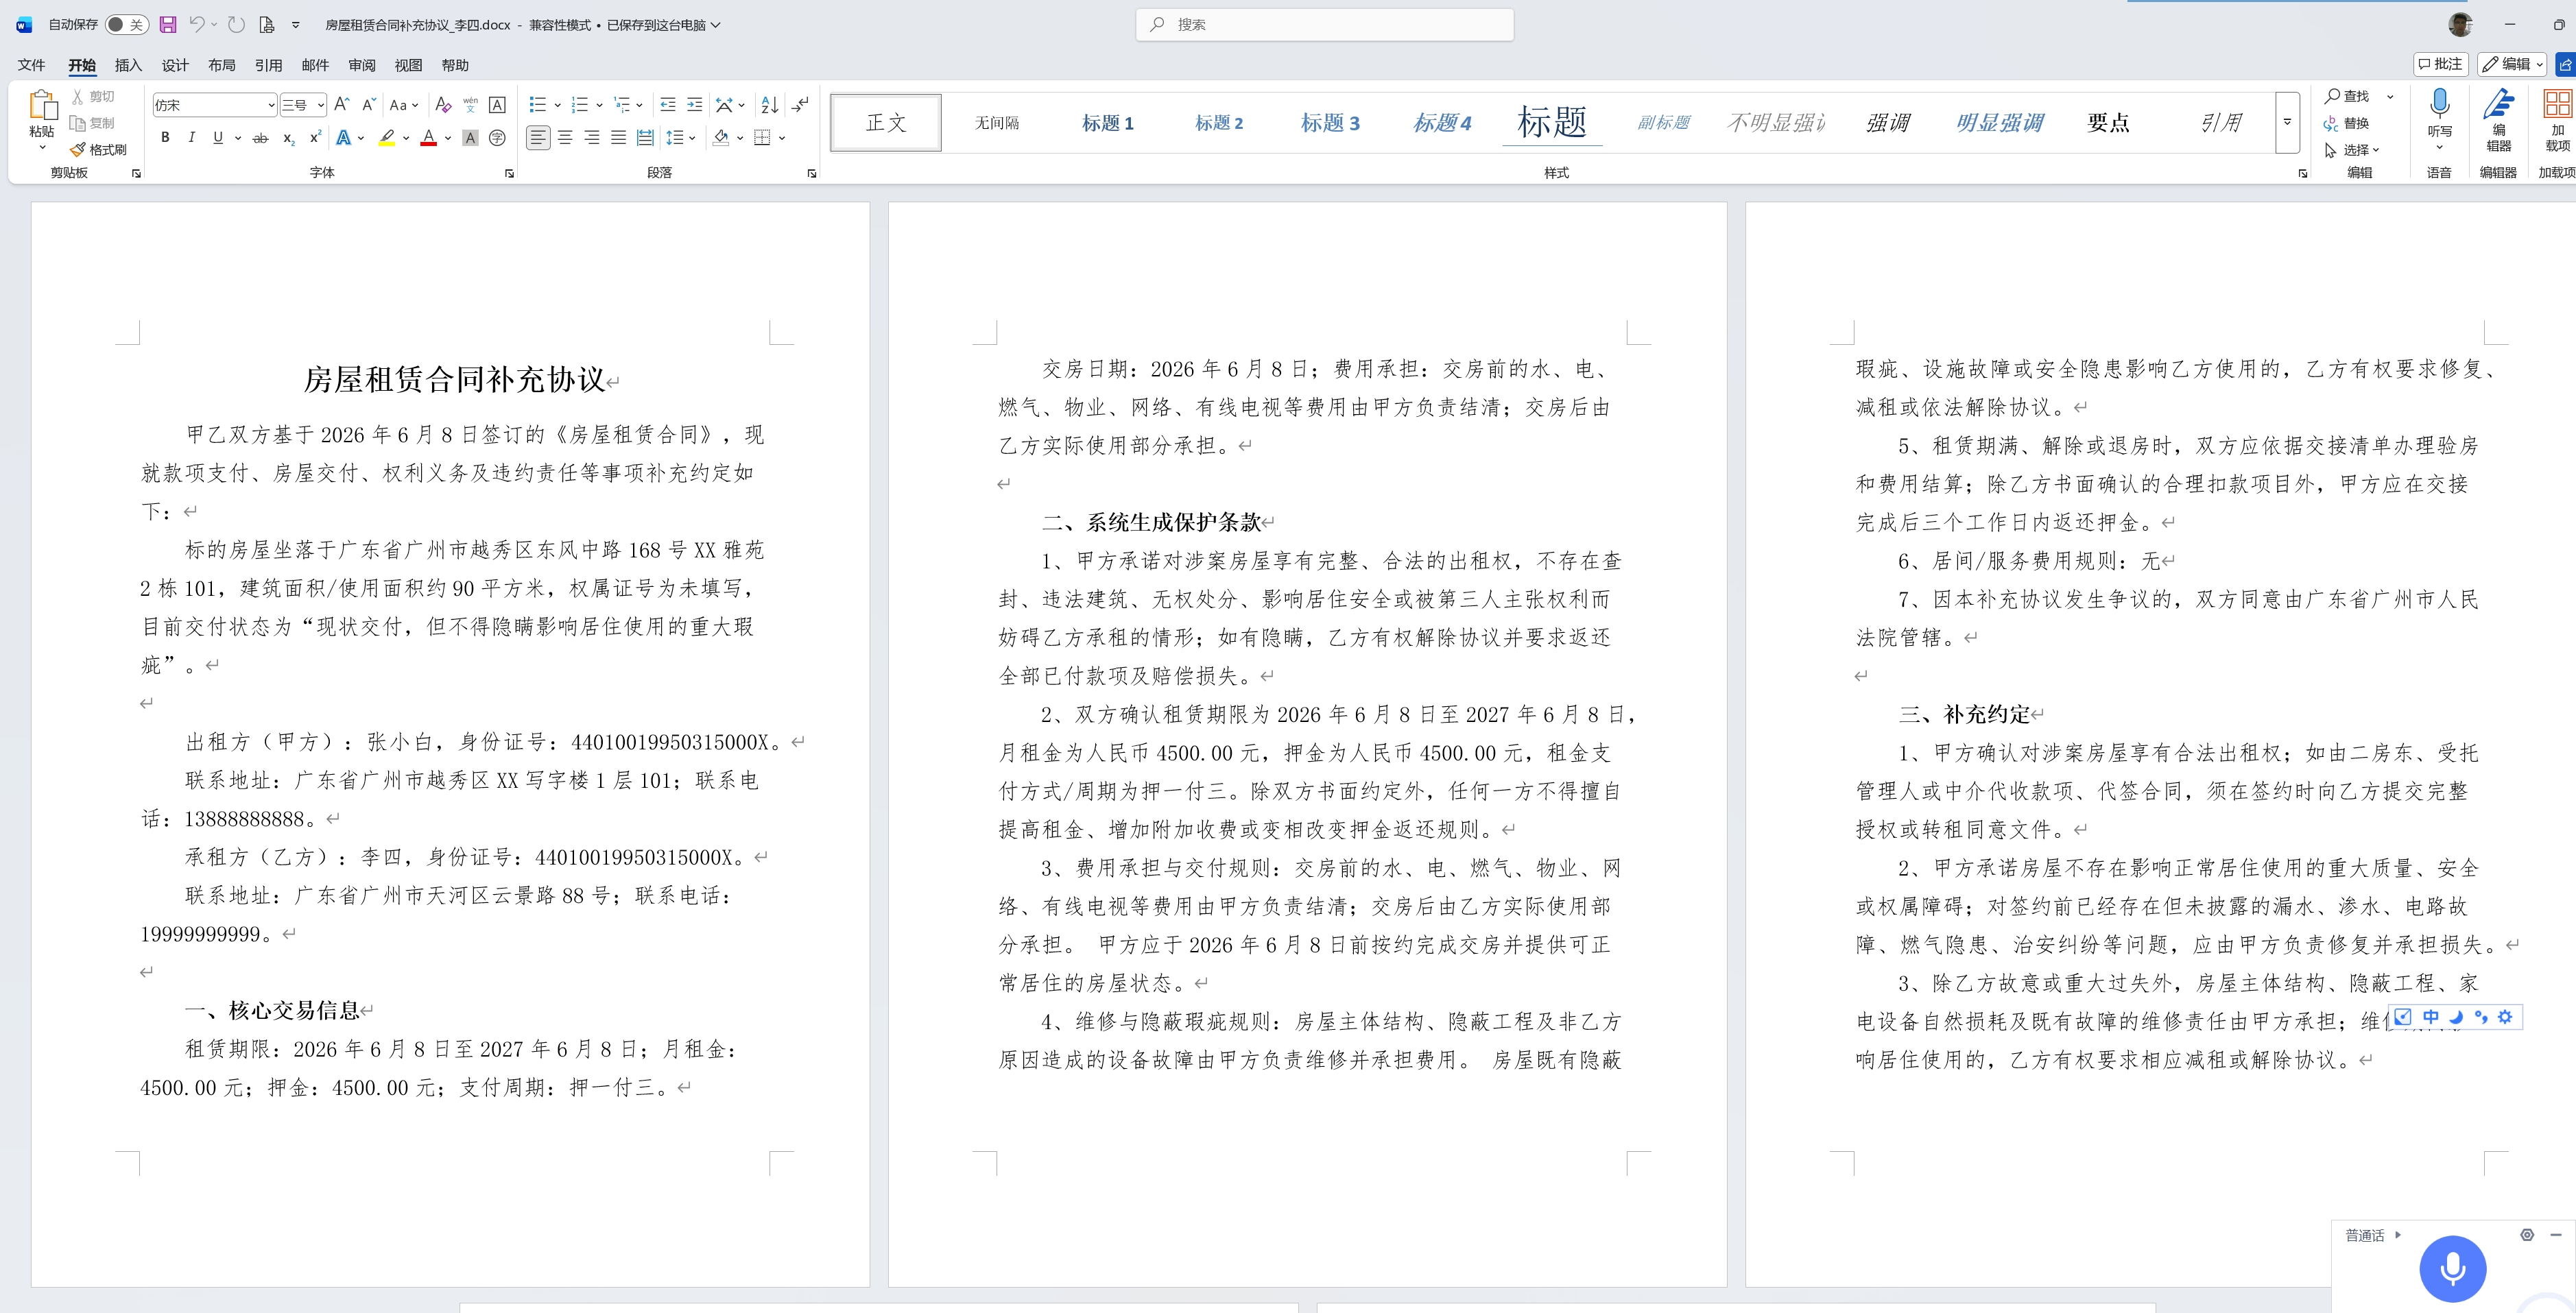Right-align the paragraph
The height and width of the screenshot is (1313, 2576).
[592, 138]
